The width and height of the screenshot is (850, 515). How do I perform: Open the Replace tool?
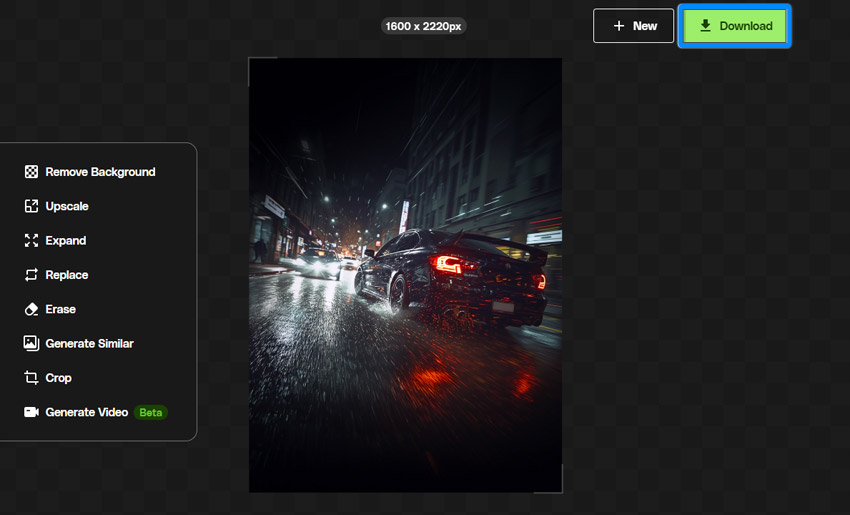67,275
